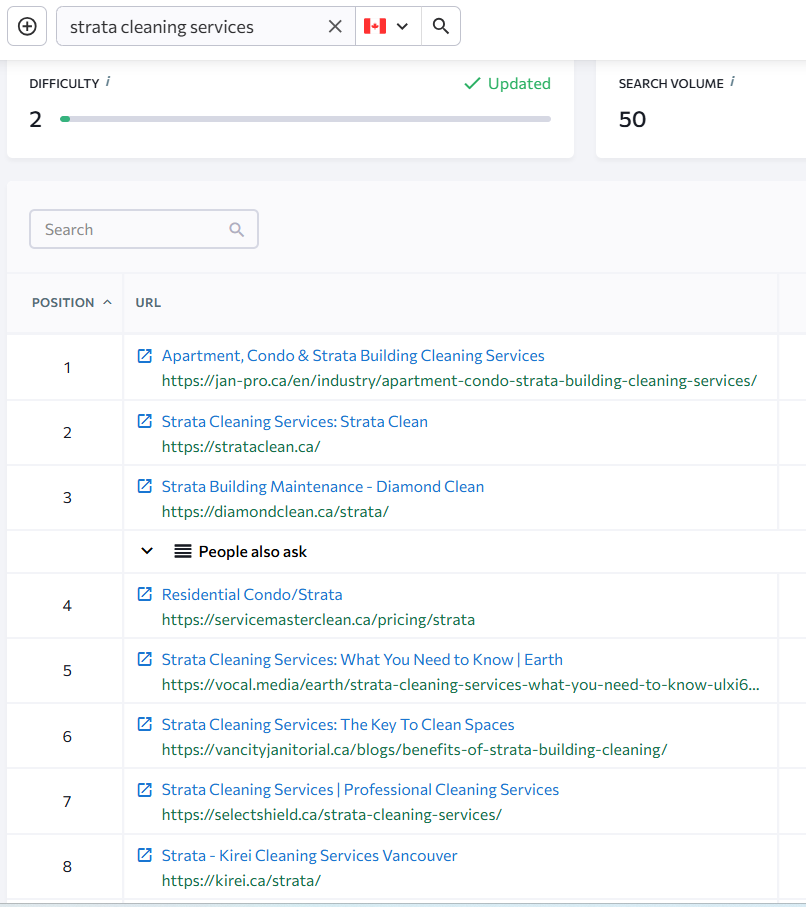This screenshot has width=806, height=907.
Task: Open external link icon for vancityjanitorial result
Action: coord(145,724)
